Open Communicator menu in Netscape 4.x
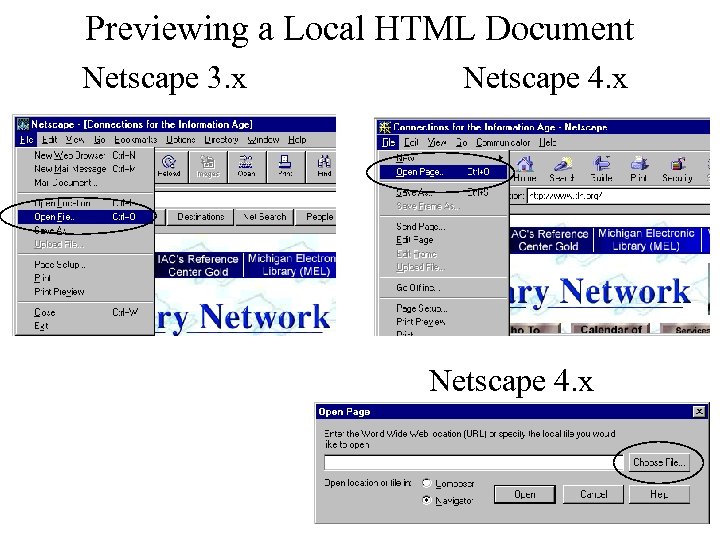The image size is (720, 540). (503, 142)
